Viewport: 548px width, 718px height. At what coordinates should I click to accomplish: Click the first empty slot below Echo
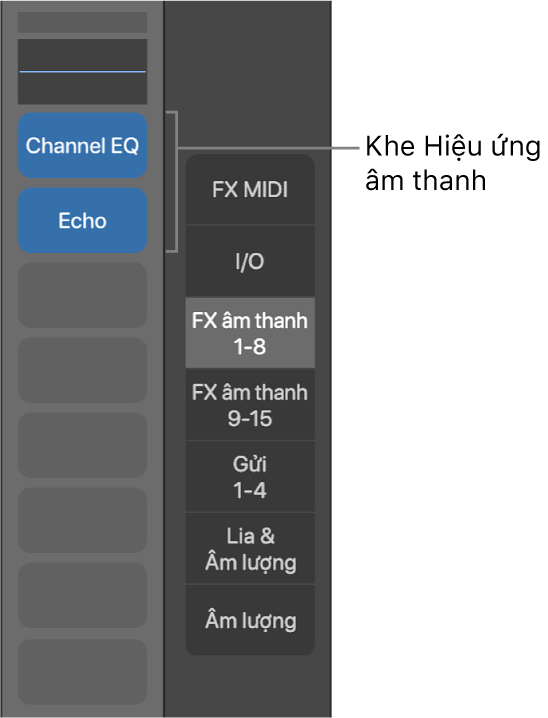click(82, 295)
